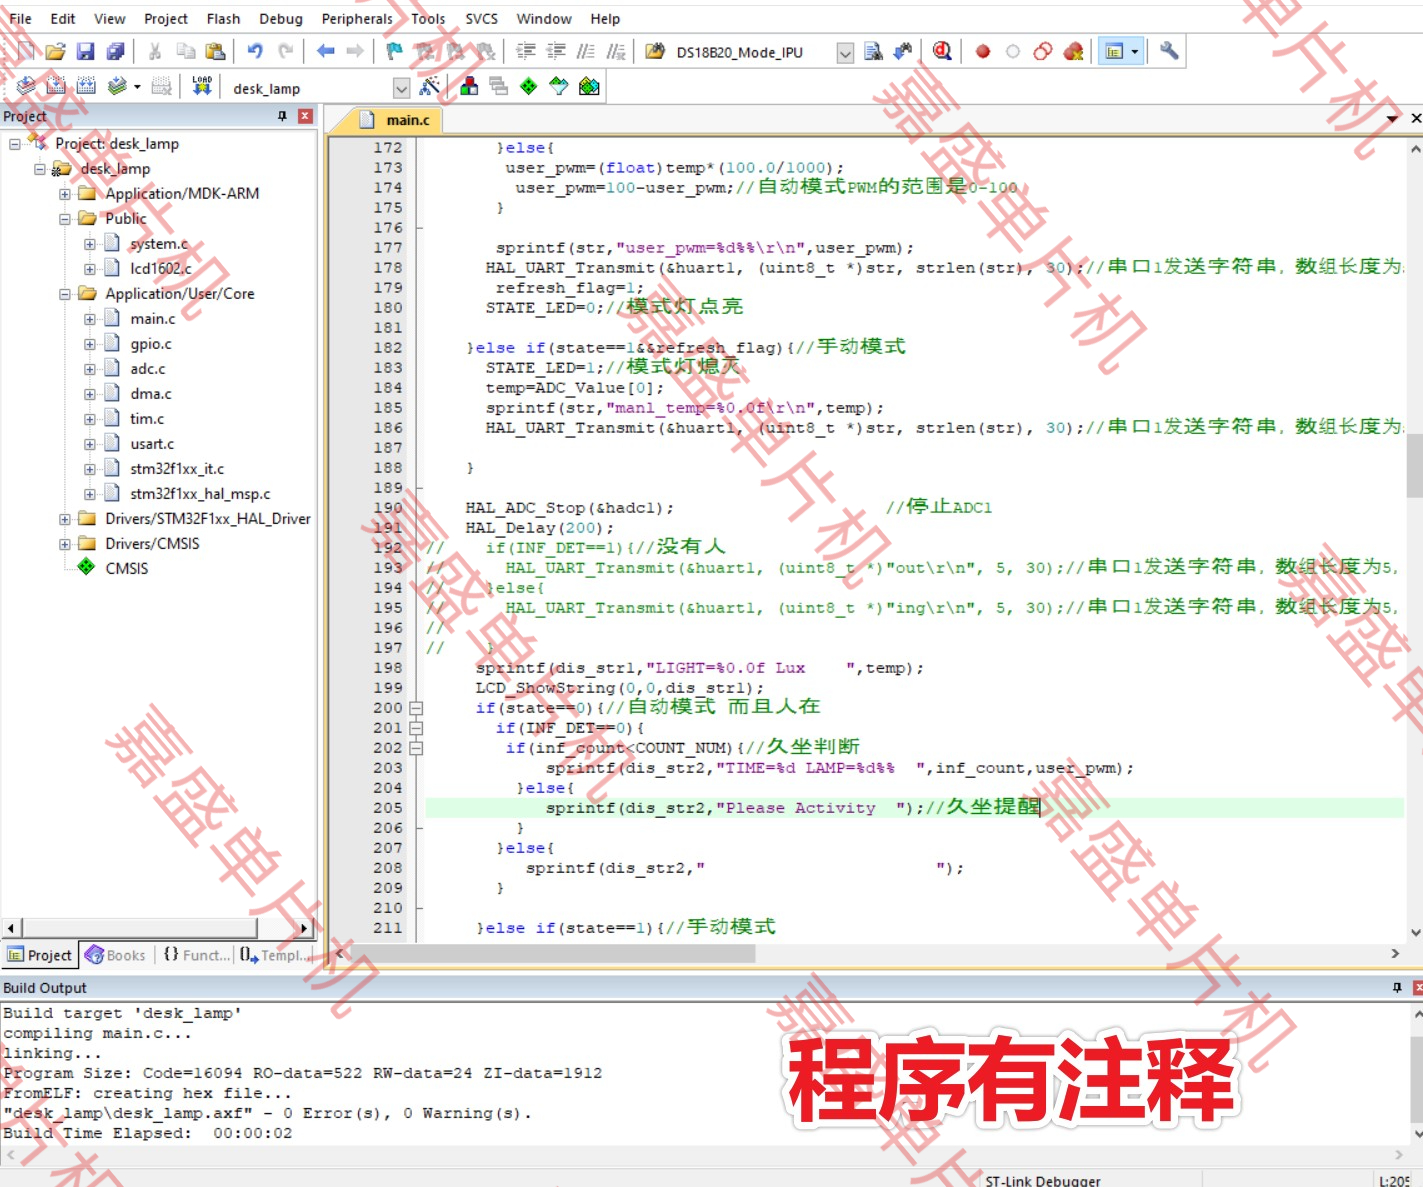The width and height of the screenshot is (1423, 1187).
Task: Click in the desk_lamp target name field
Action: click(x=311, y=88)
